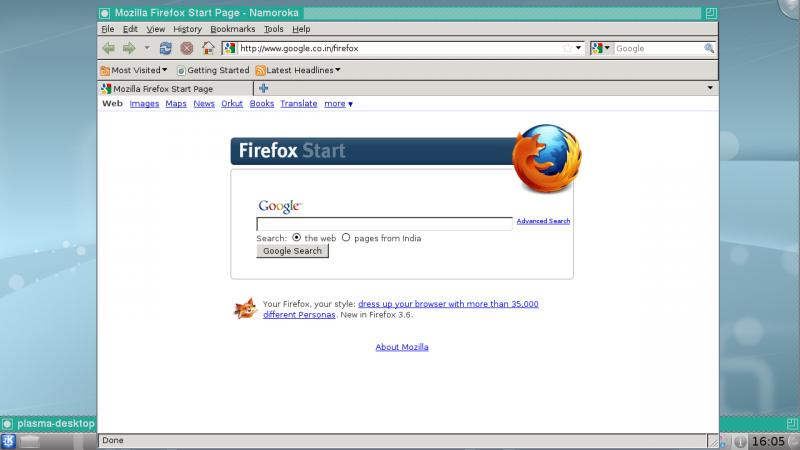Viewport: 800px width, 450px height.
Task: Open the View menu
Action: click(156, 29)
